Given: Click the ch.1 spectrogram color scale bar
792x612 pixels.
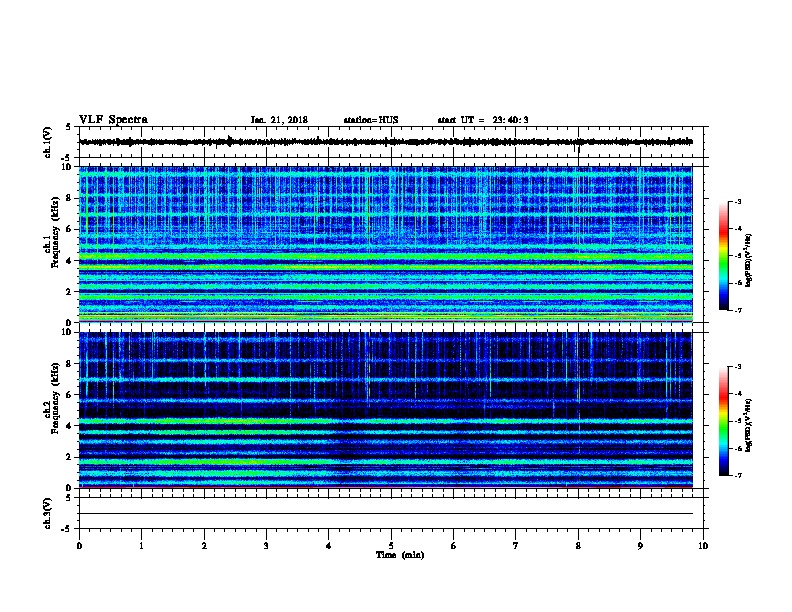Looking at the screenshot, I should [x=723, y=256].
